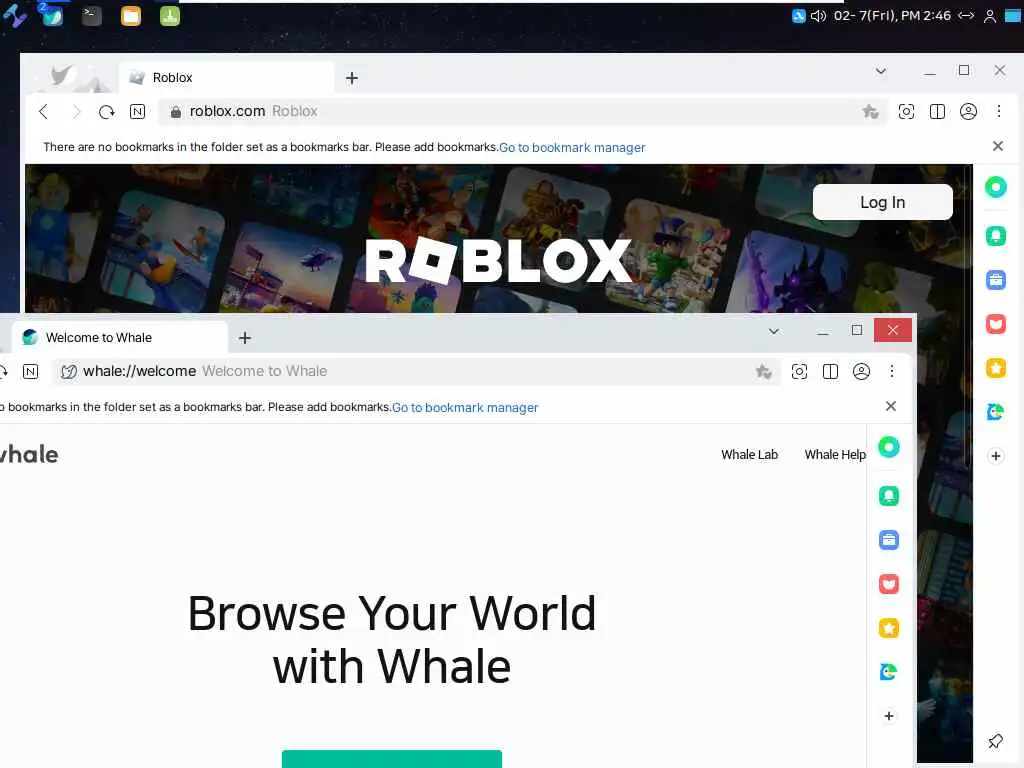Open Naver home button in Whale welcome window
Viewport: 1024px width, 768px height.
[31, 372]
